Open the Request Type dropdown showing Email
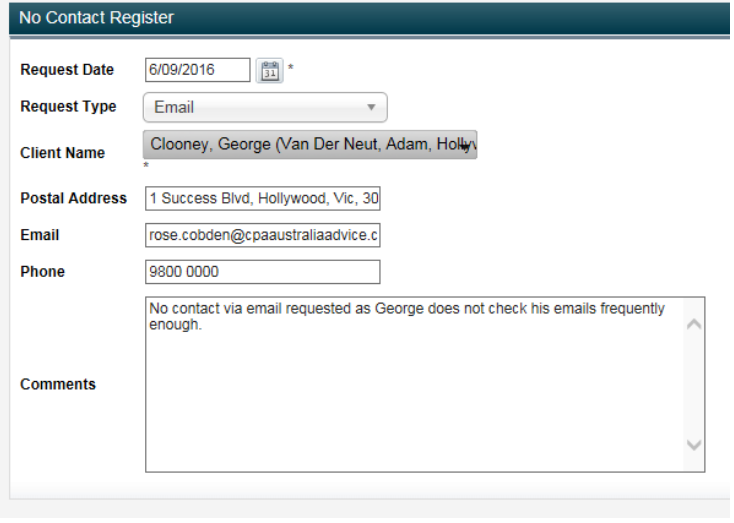This screenshot has height=523, width=734. click(x=266, y=108)
